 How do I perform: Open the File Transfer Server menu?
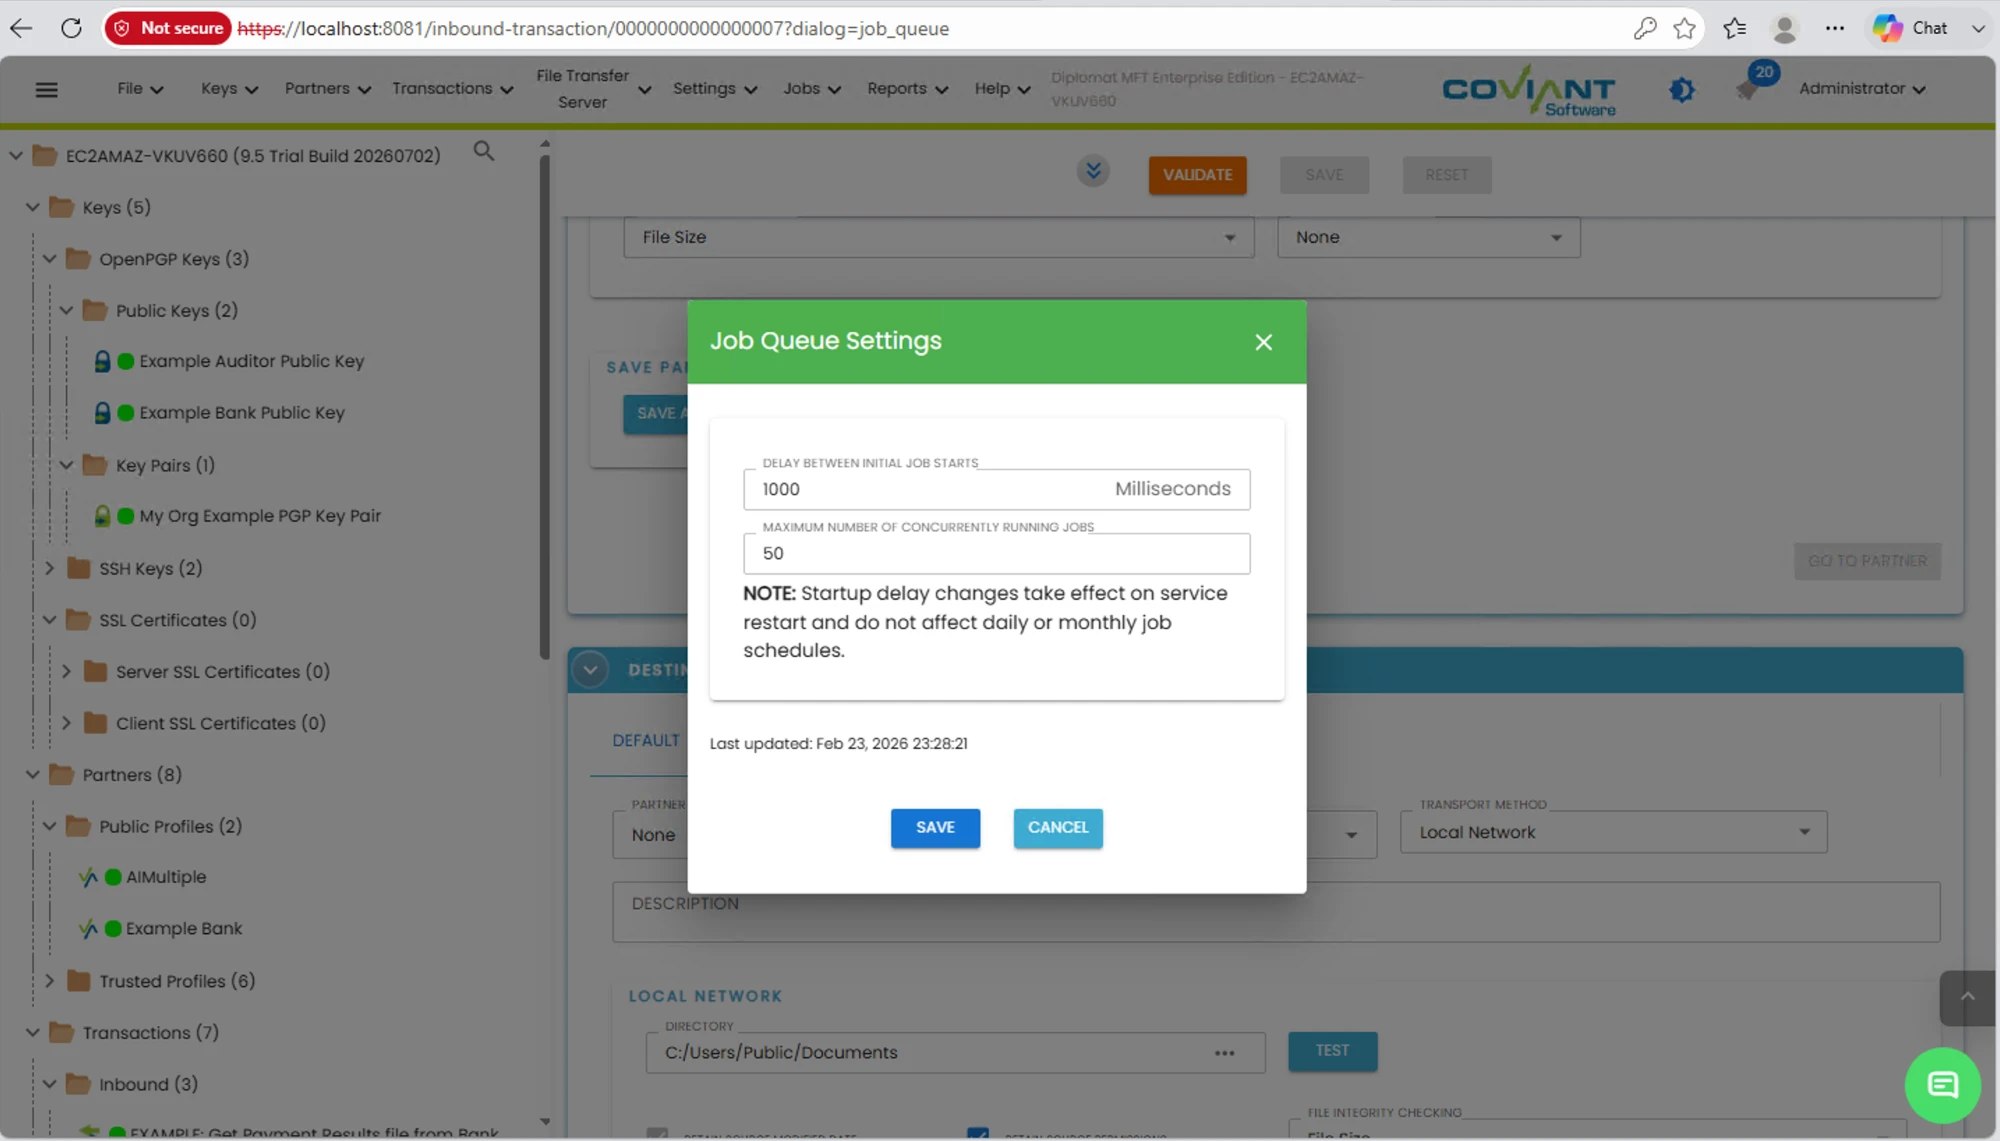(593, 89)
